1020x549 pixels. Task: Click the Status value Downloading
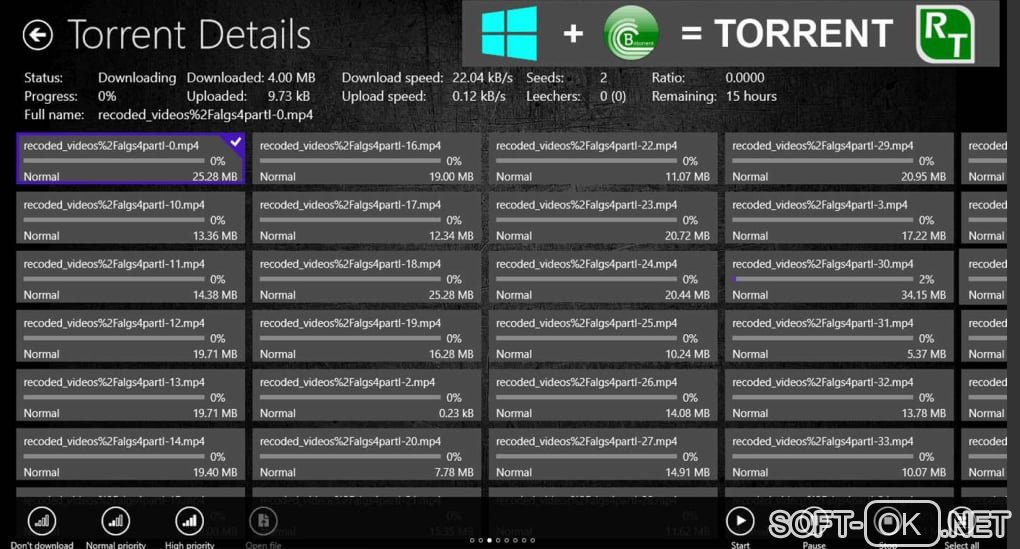tap(137, 78)
